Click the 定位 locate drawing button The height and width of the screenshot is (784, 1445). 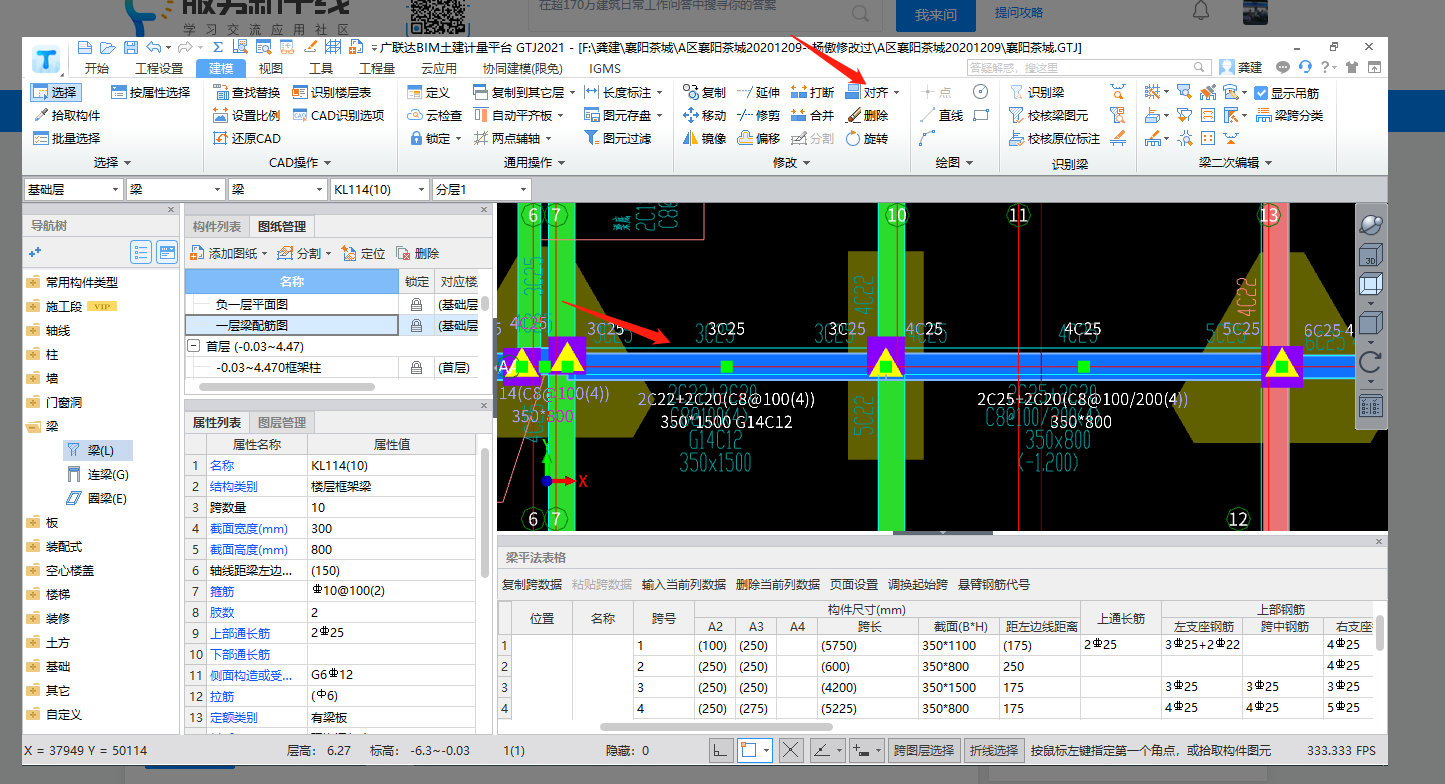[363, 253]
